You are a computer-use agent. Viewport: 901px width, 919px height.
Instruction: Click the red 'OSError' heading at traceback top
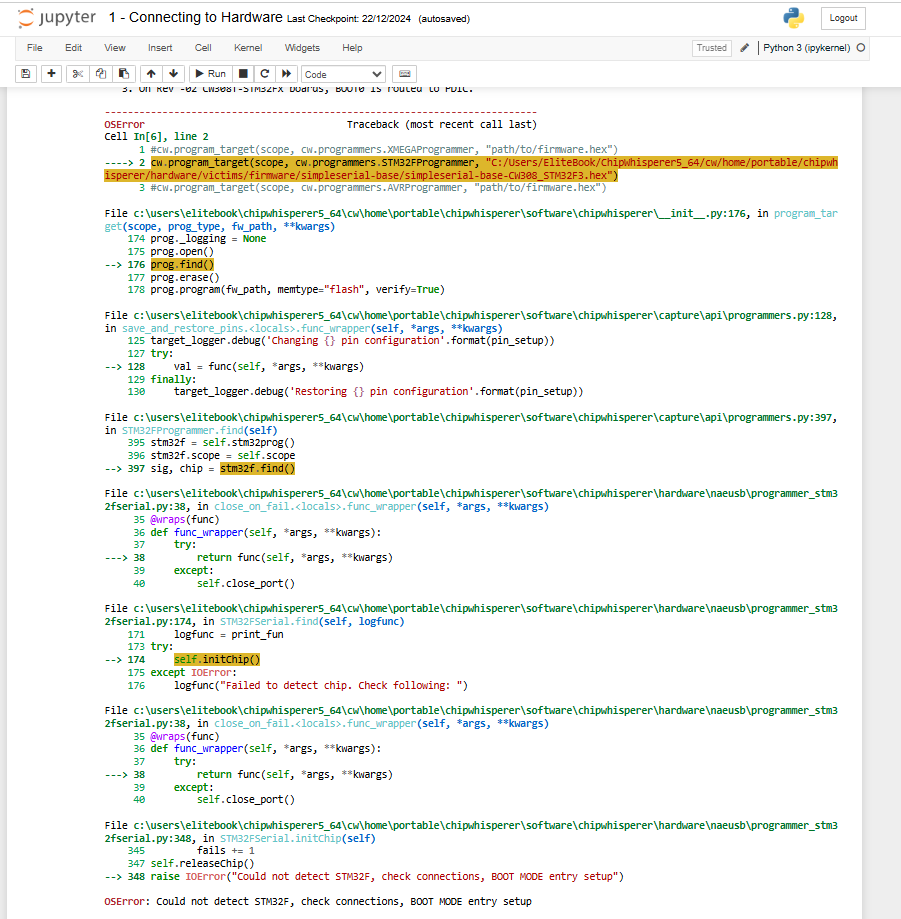pos(124,124)
